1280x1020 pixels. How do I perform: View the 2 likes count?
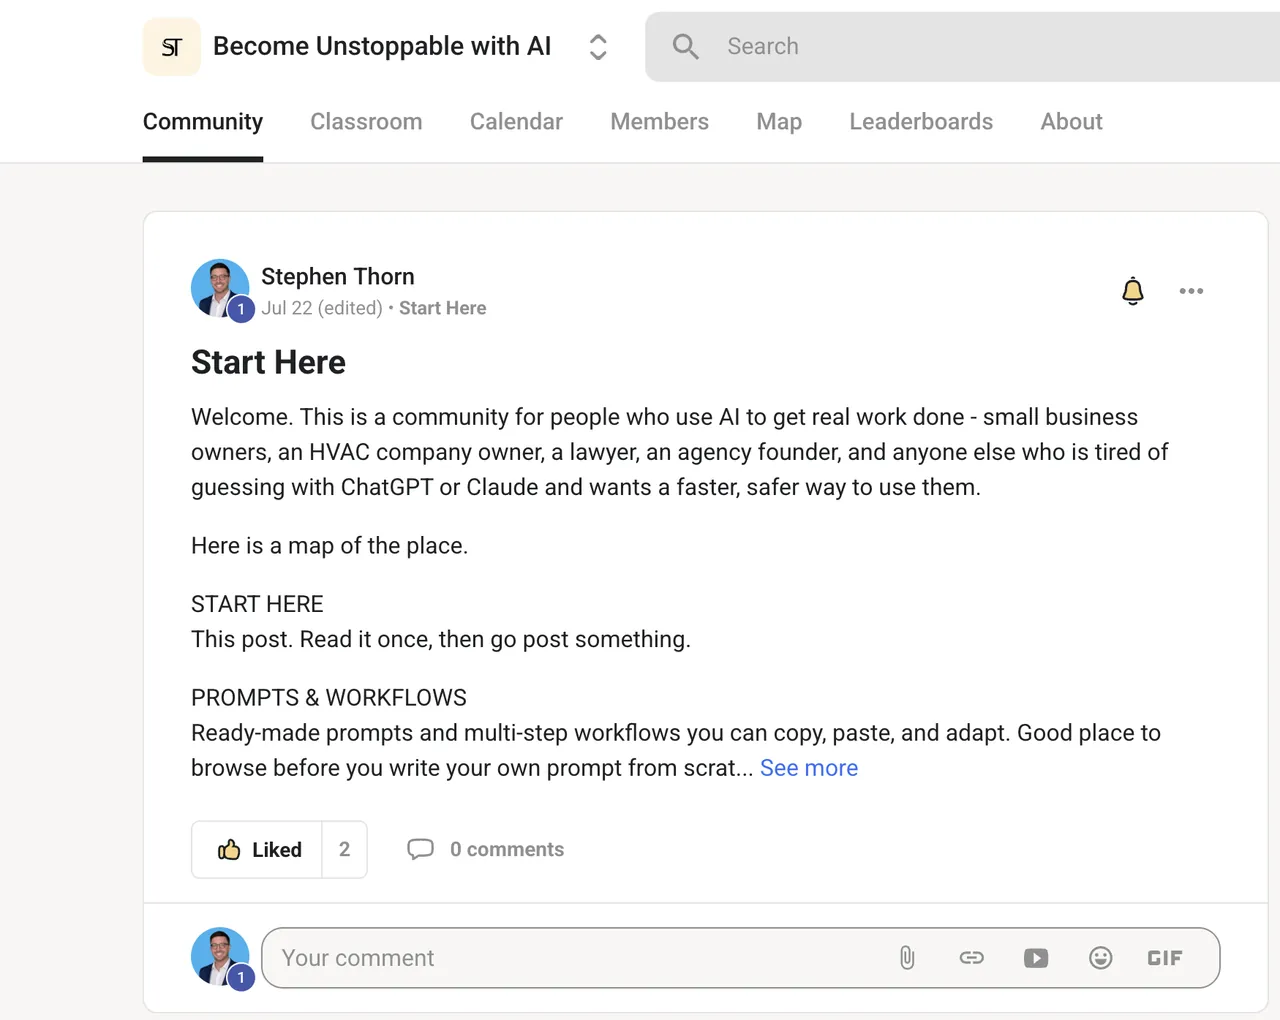tap(344, 850)
